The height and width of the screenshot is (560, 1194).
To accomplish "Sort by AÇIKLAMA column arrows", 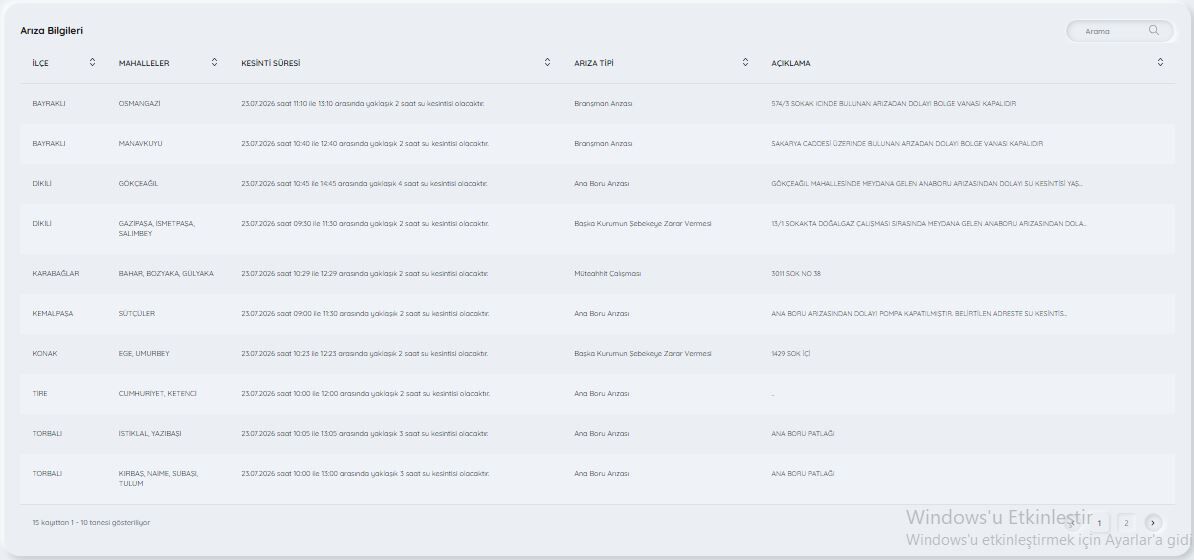I will click(x=1160, y=62).
